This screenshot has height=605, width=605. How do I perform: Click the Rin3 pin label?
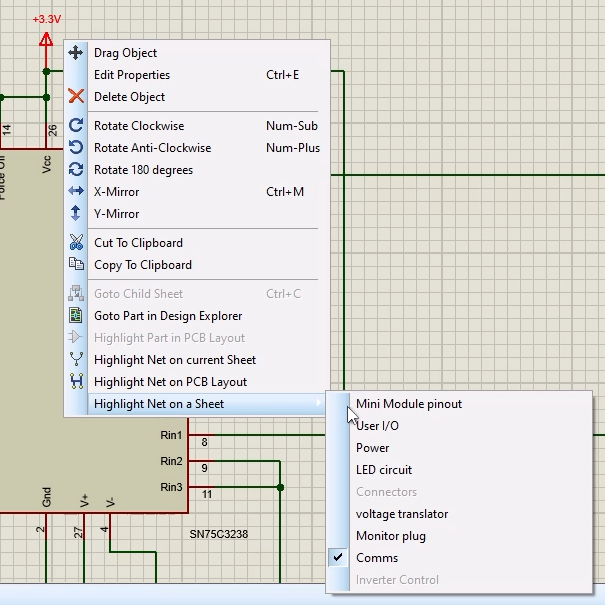[x=171, y=487]
